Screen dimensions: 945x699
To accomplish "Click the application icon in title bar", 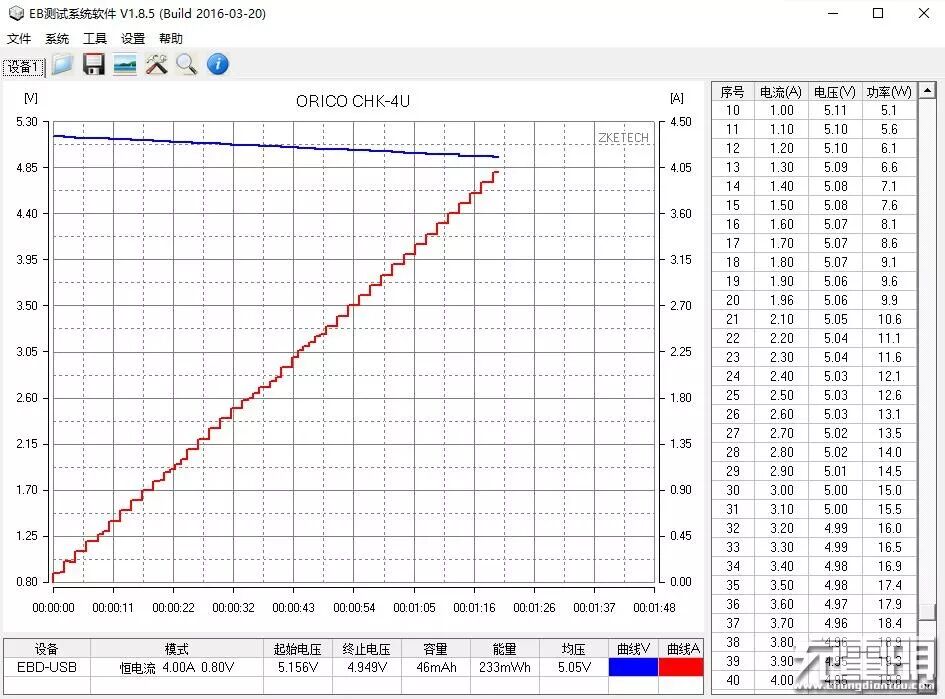I will [x=16, y=13].
